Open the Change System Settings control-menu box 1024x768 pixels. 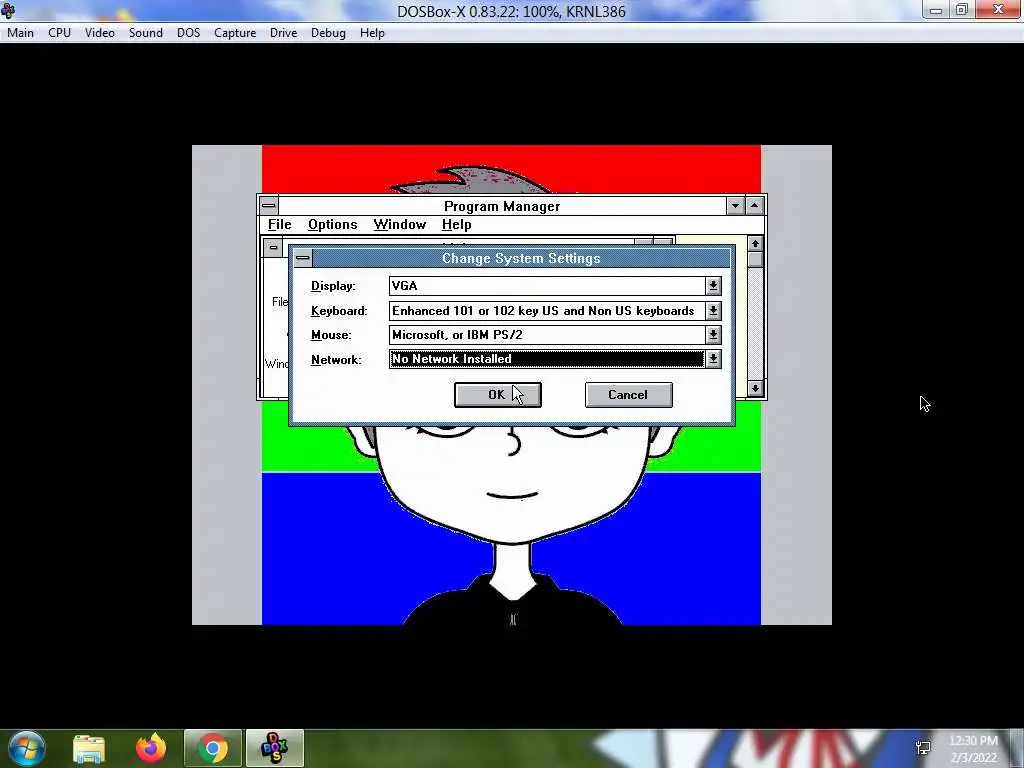tap(302, 258)
